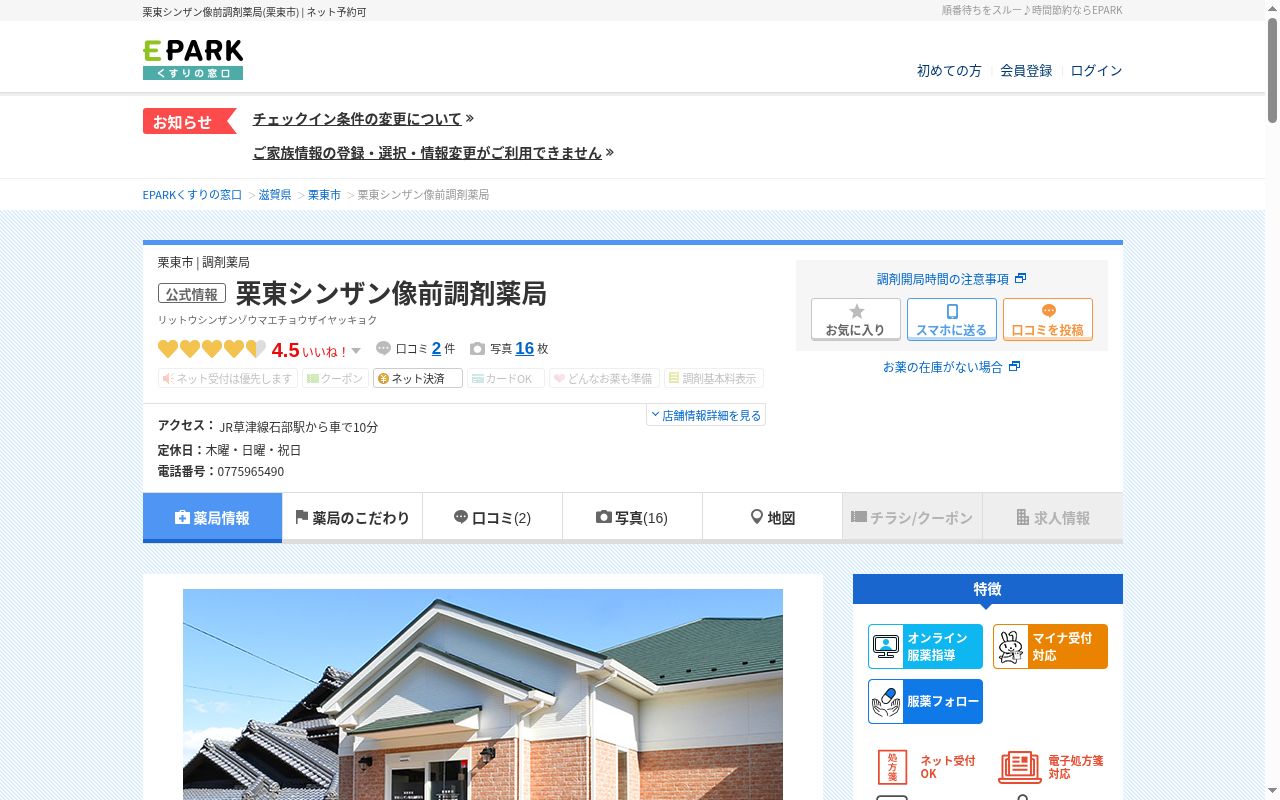Click the お知らせ red label
Viewport: 1280px width, 800px height.
(x=189, y=121)
